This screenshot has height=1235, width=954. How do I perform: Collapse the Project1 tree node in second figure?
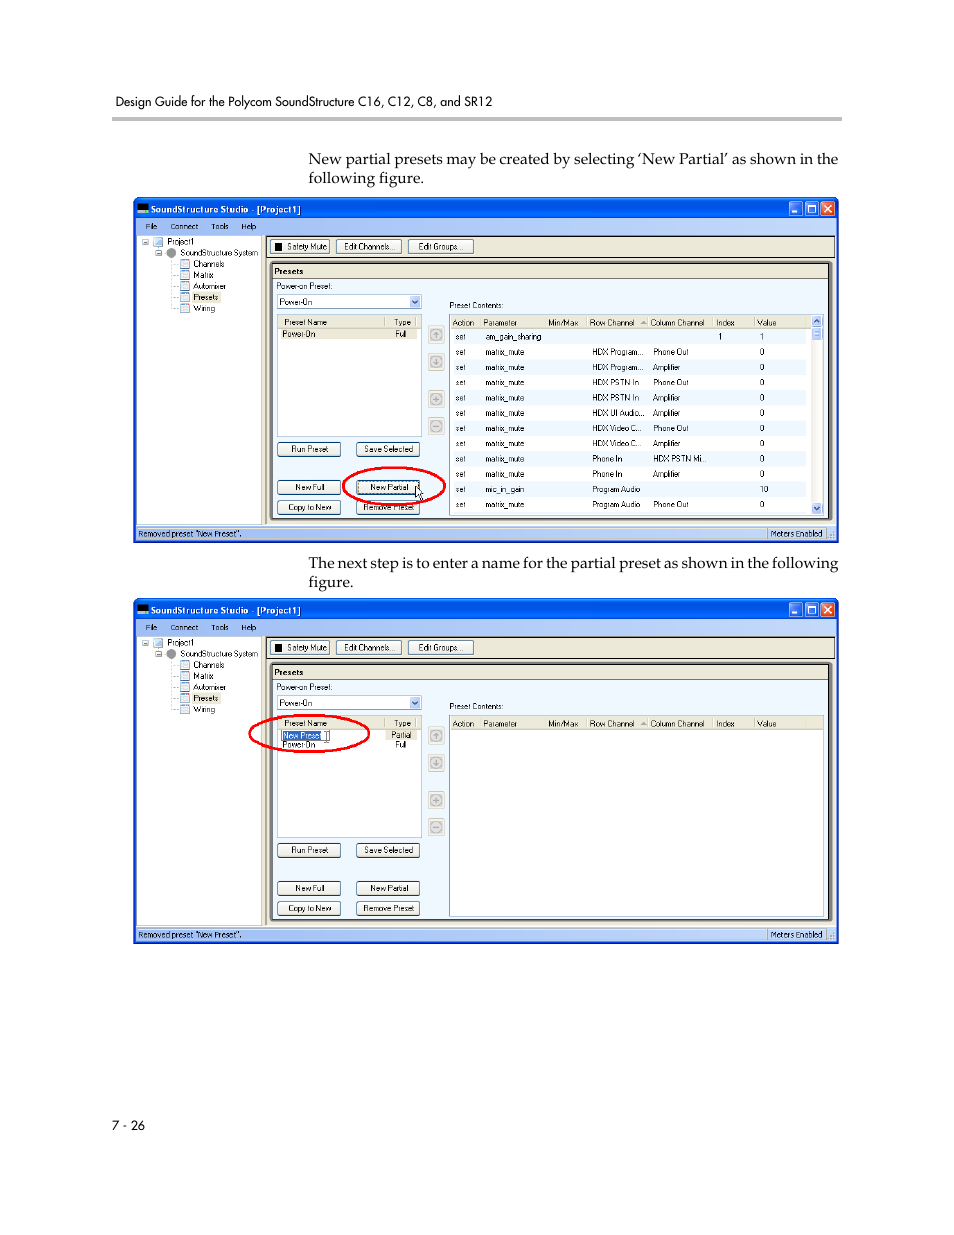point(145,643)
